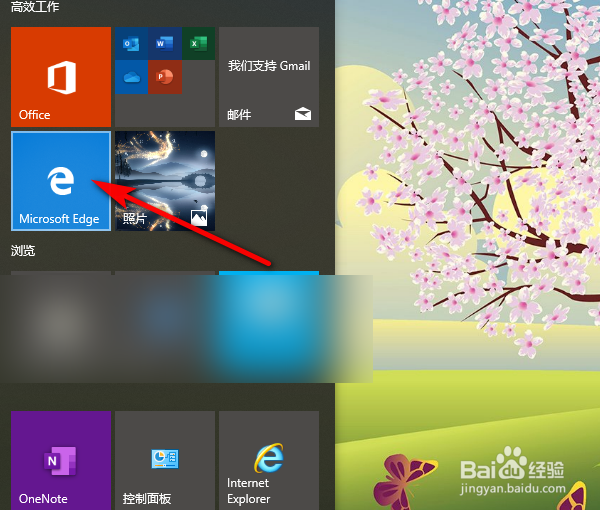
Task: Open the Microsoft Edge tile
Action: 61,181
